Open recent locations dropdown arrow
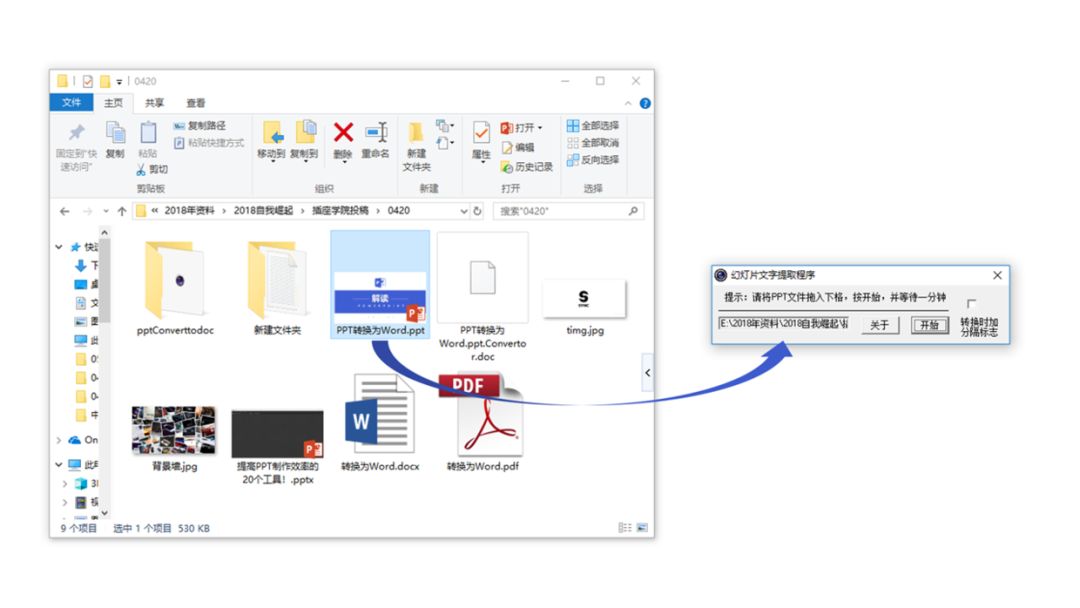This screenshot has height=608, width=1080. (x=105, y=211)
